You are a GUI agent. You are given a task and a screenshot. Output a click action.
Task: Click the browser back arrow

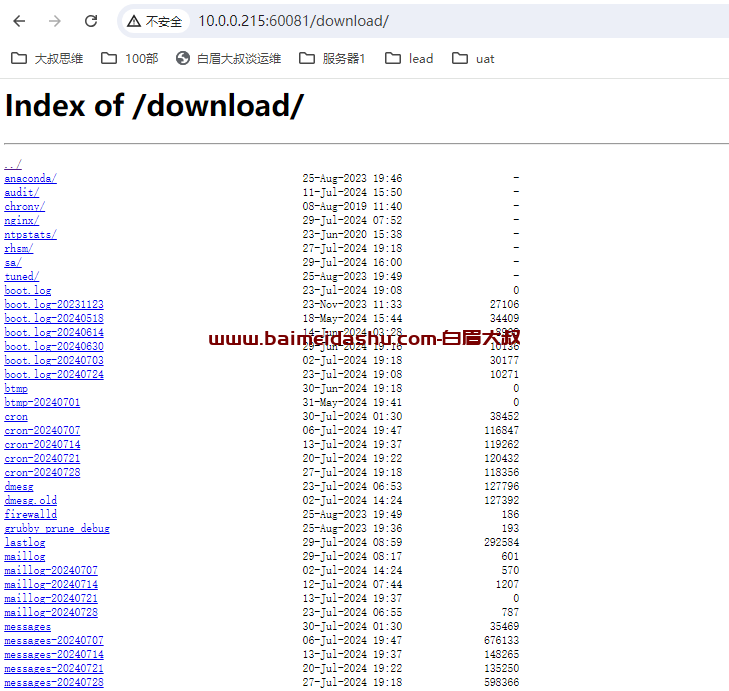click(19, 21)
